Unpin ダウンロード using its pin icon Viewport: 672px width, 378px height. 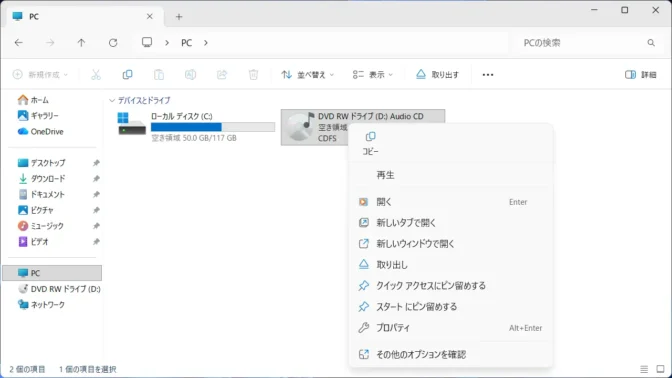tap(96, 178)
